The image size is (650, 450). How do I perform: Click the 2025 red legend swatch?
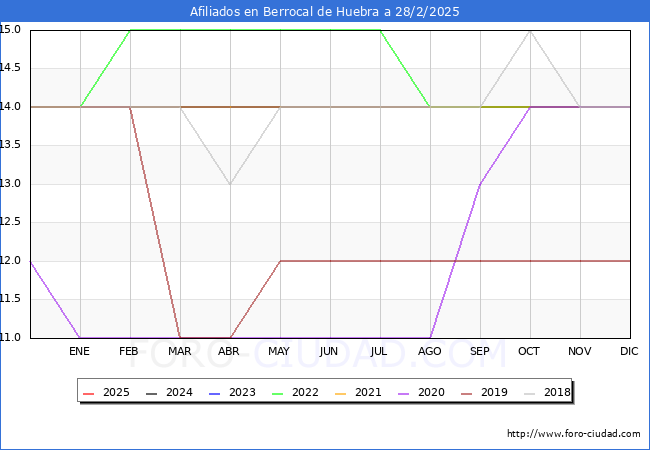[x=89, y=393]
